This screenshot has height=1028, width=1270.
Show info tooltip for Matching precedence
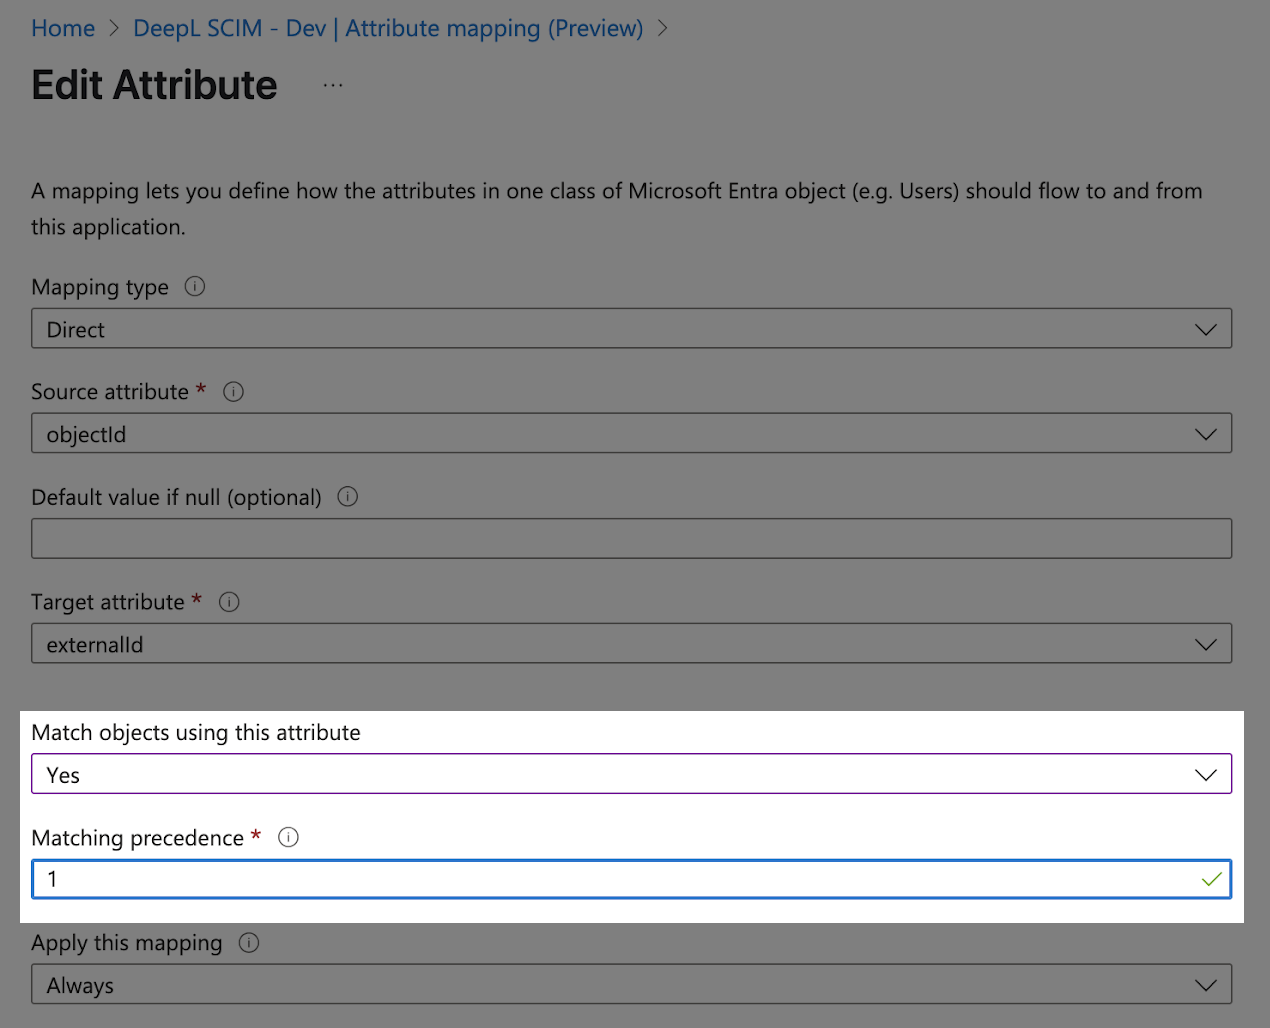pos(288,838)
